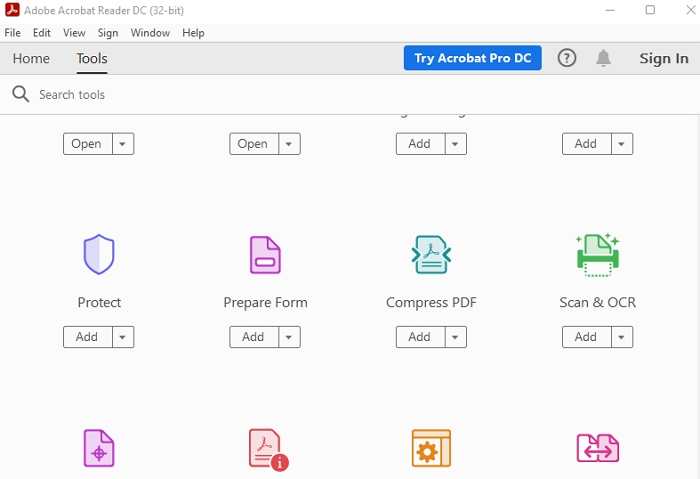Screen dimensions: 700x479
Task: Maximize the Acrobat Reader window
Action: [650, 10]
